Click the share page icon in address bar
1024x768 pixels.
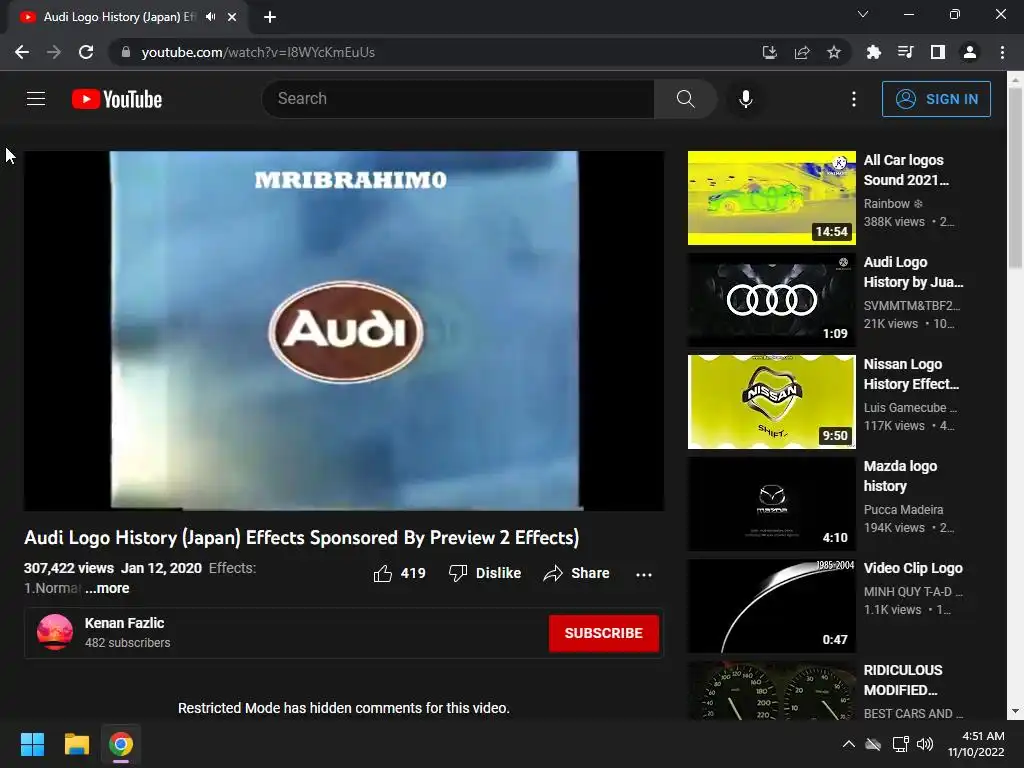802,52
